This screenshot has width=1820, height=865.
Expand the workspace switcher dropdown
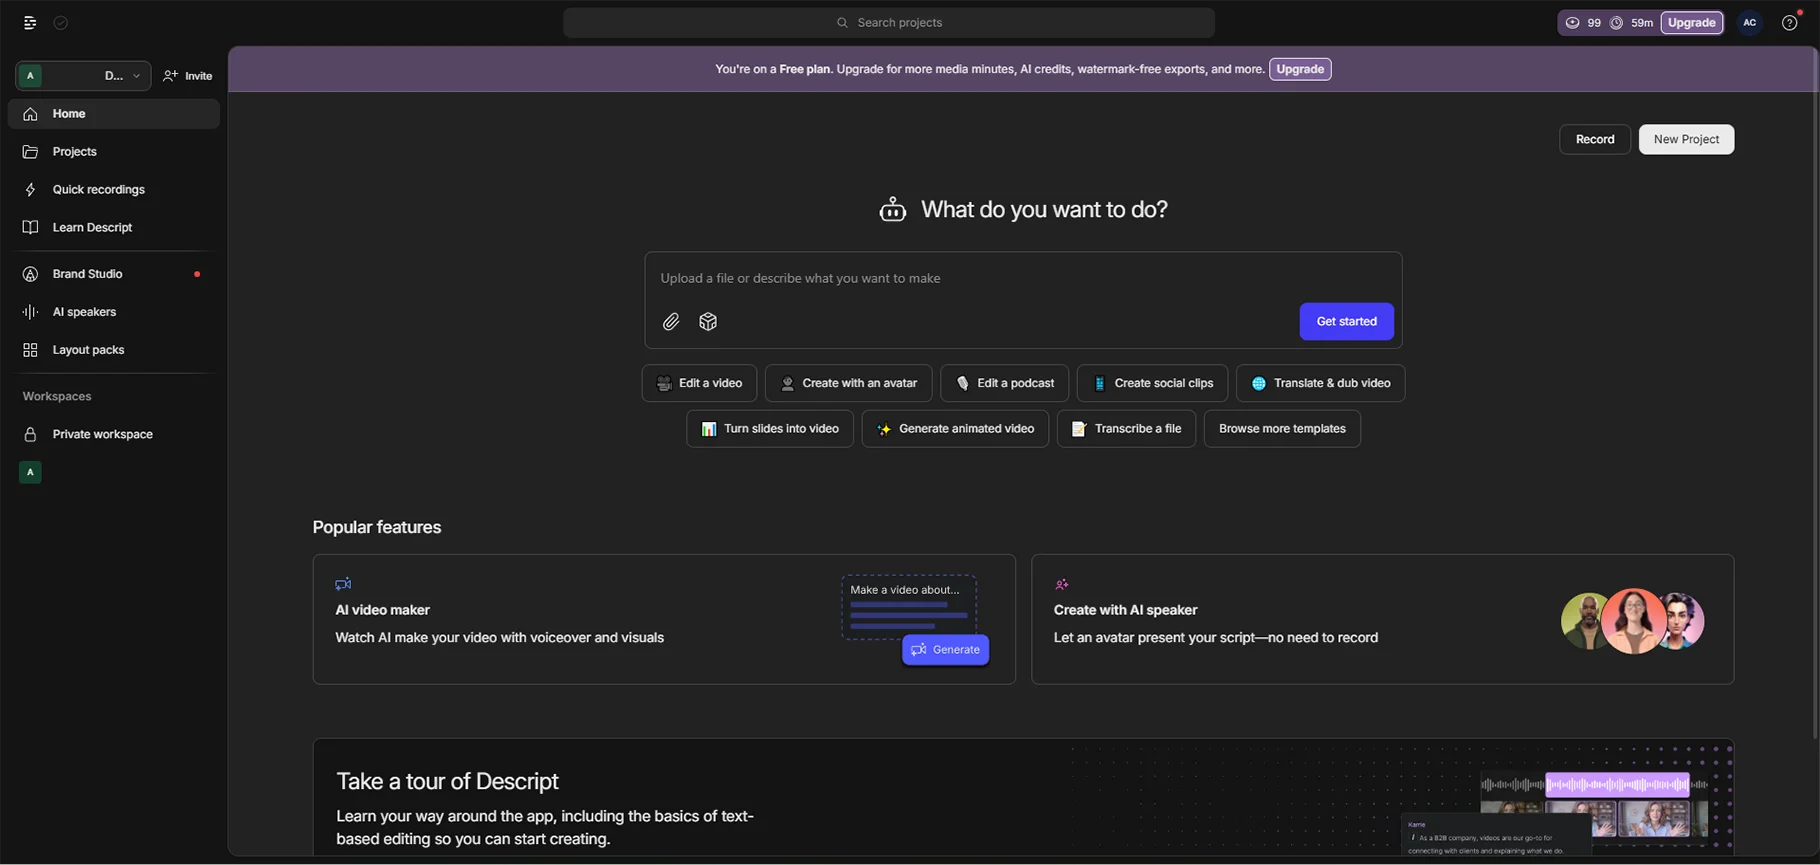point(83,76)
